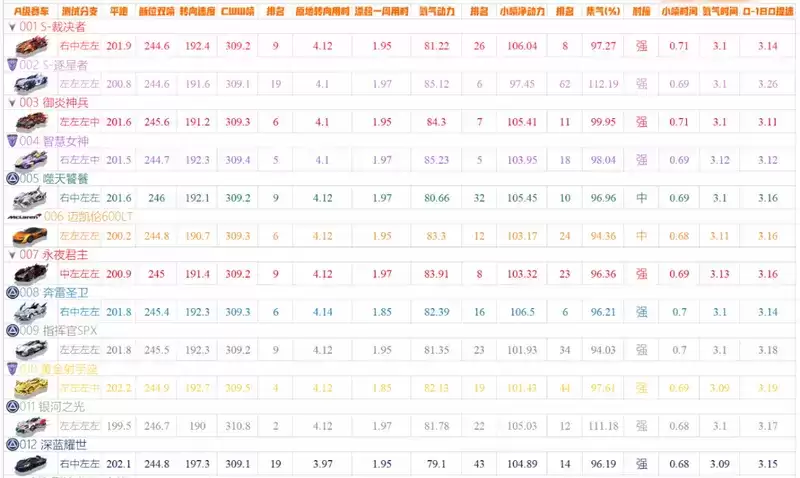The width and height of the screenshot is (800, 478).
Task: Click the shield badge beside 002 S-逐星者
Action: coord(11,65)
